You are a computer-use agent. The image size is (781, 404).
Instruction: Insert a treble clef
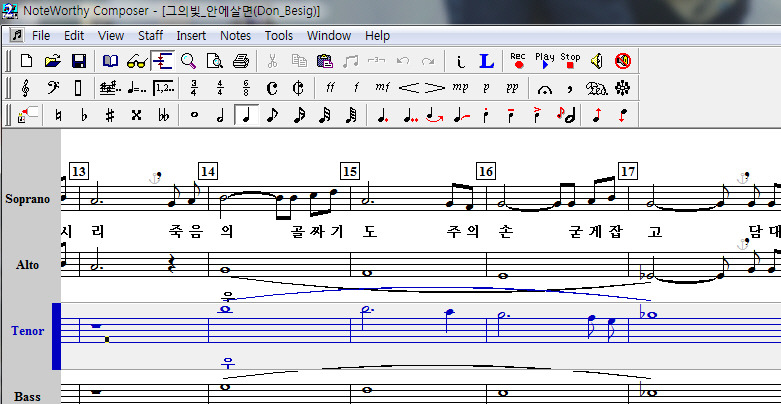[x=25, y=88]
